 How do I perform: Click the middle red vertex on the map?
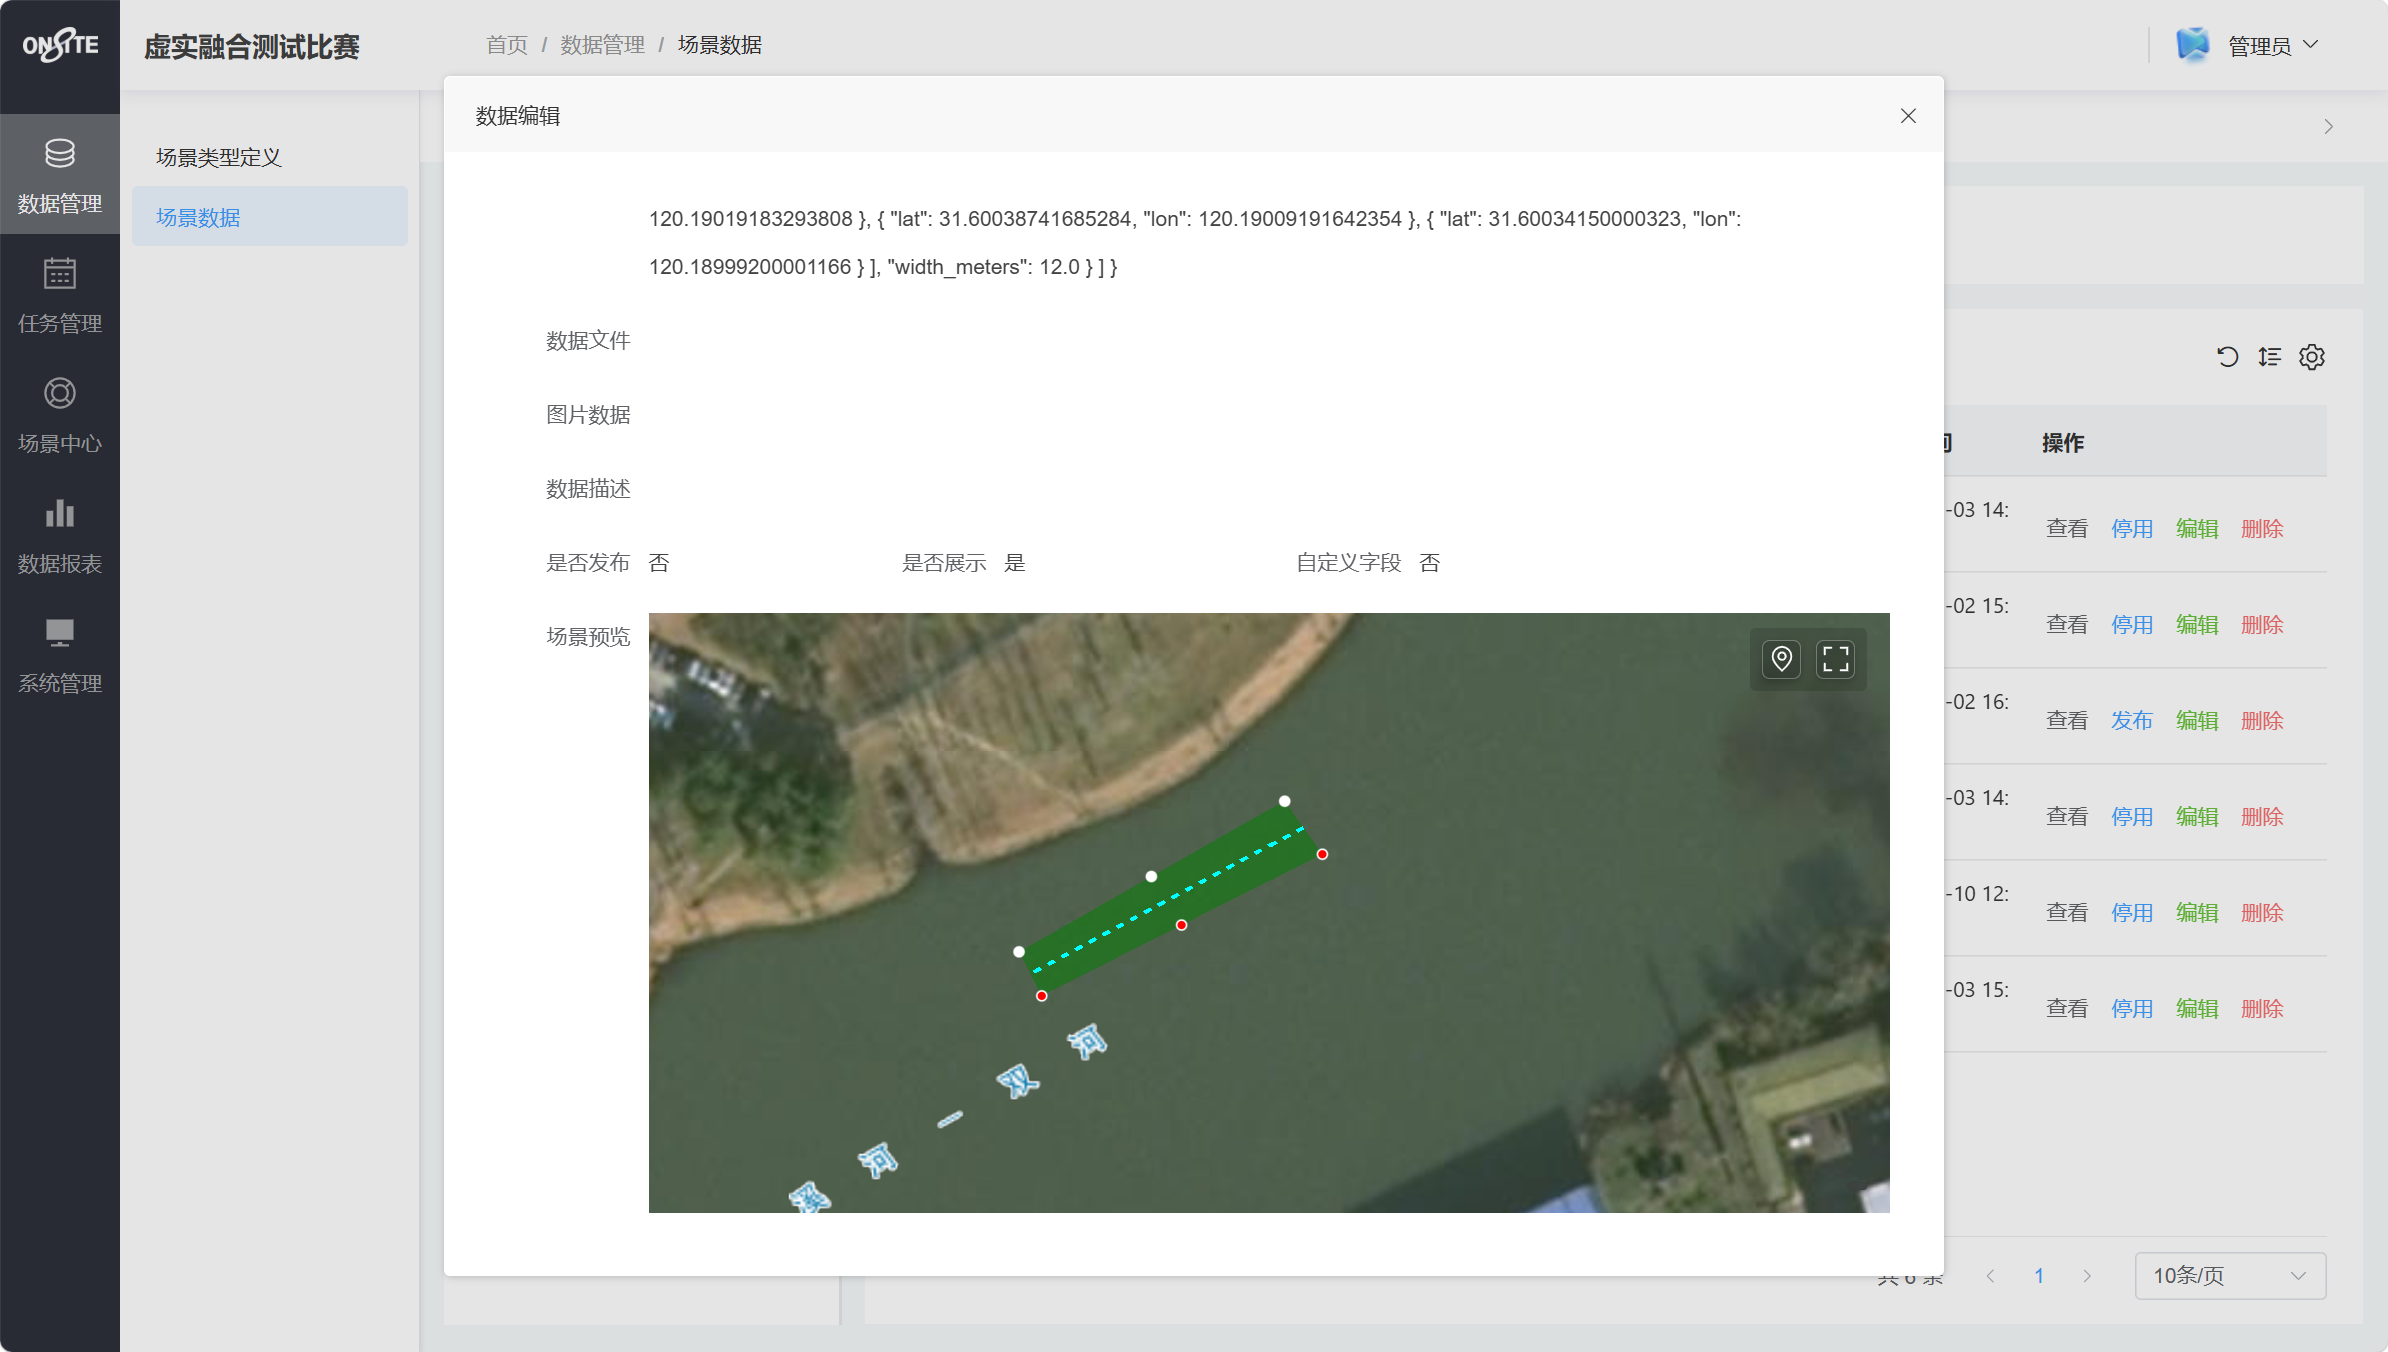pyautogui.click(x=1182, y=925)
